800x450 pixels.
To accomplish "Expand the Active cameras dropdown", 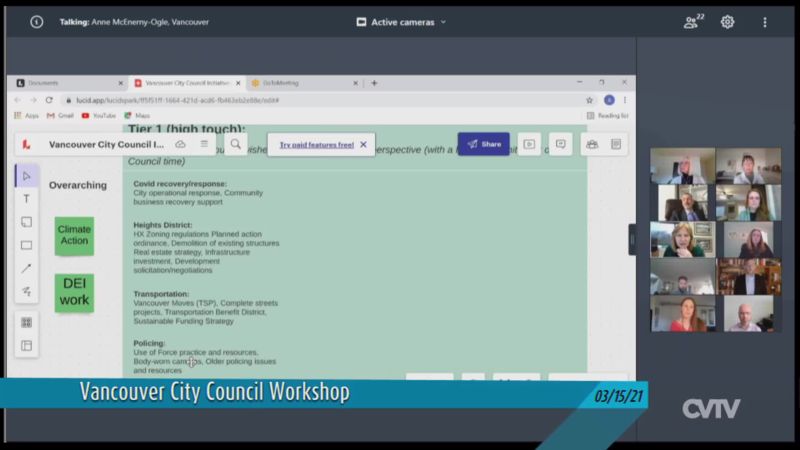I will pos(402,22).
